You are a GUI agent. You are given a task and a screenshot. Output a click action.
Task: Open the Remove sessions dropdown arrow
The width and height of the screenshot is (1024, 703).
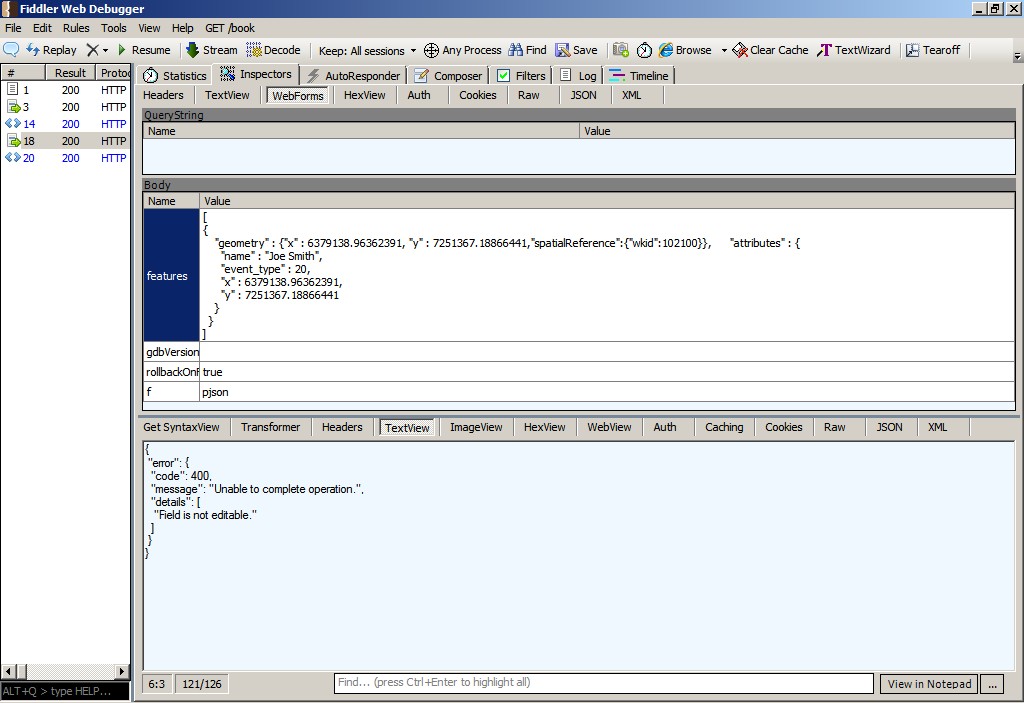[105, 50]
